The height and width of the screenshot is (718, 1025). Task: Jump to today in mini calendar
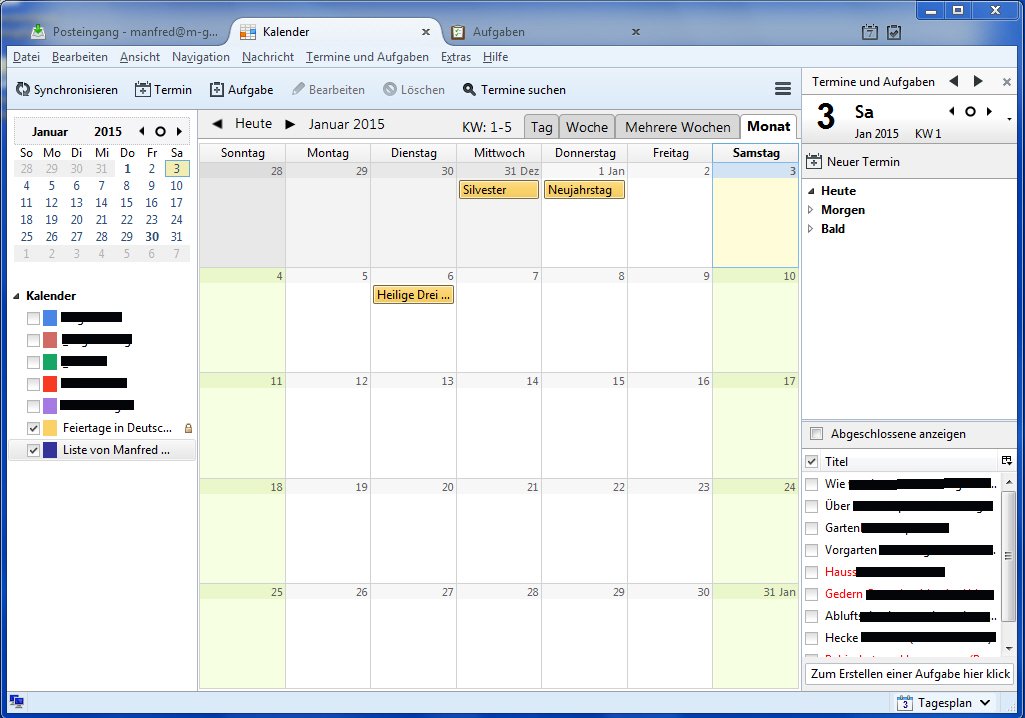[x=160, y=131]
